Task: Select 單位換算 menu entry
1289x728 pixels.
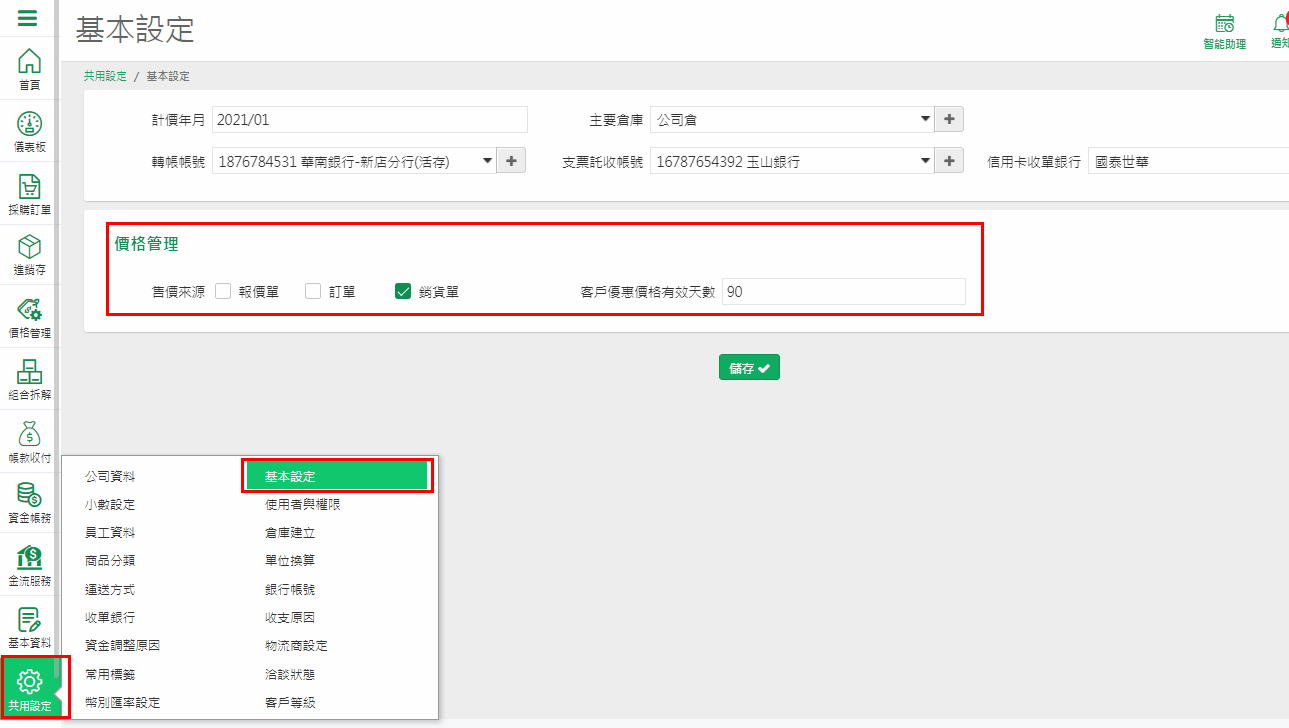Action: coord(290,560)
